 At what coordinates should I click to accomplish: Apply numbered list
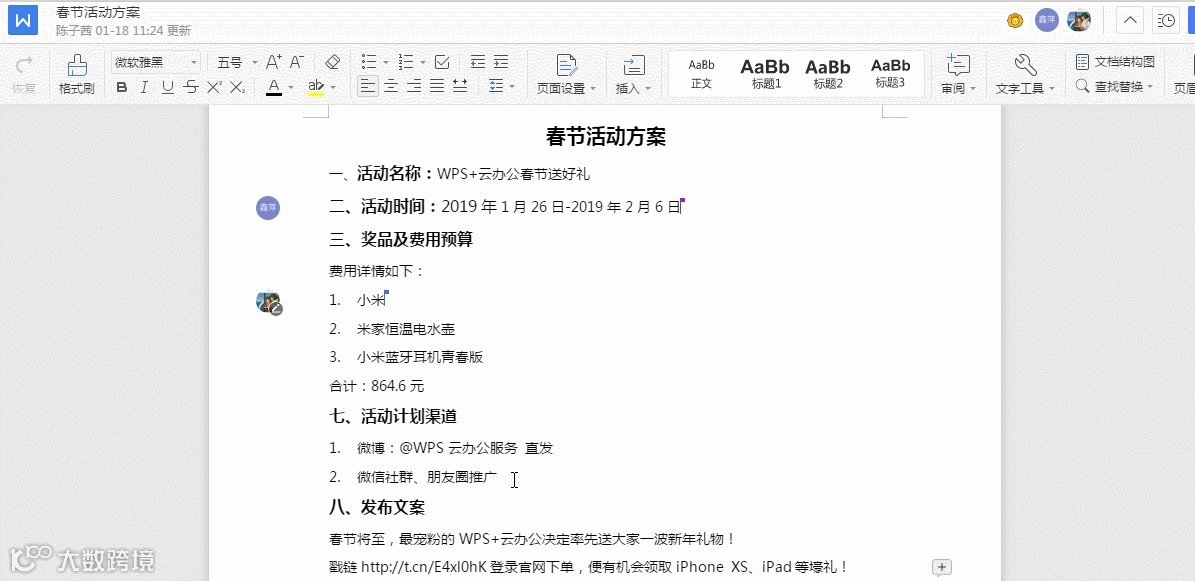tap(407, 62)
